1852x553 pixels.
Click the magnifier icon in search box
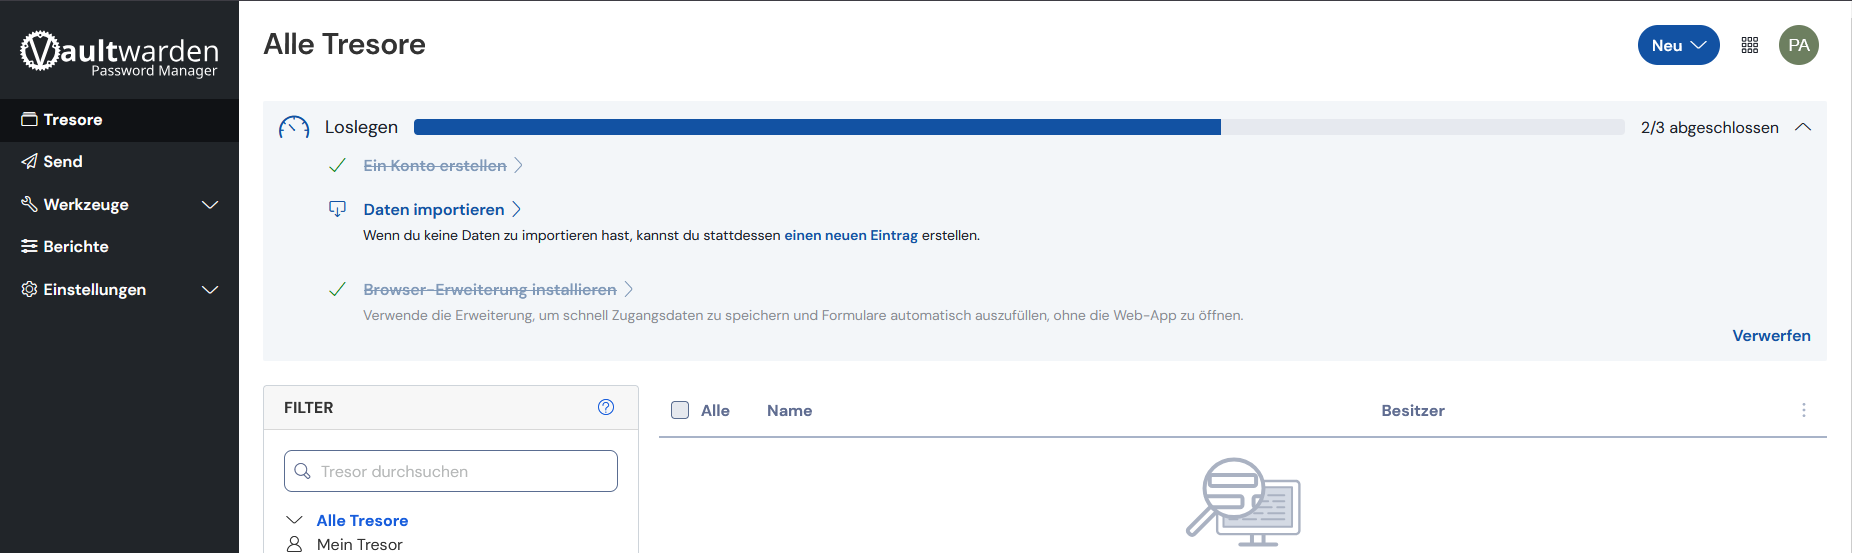coord(303,471)
